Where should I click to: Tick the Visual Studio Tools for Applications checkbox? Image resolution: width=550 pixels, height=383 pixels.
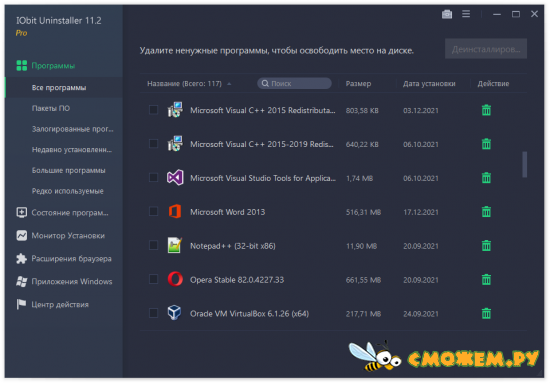pos(153,177)
